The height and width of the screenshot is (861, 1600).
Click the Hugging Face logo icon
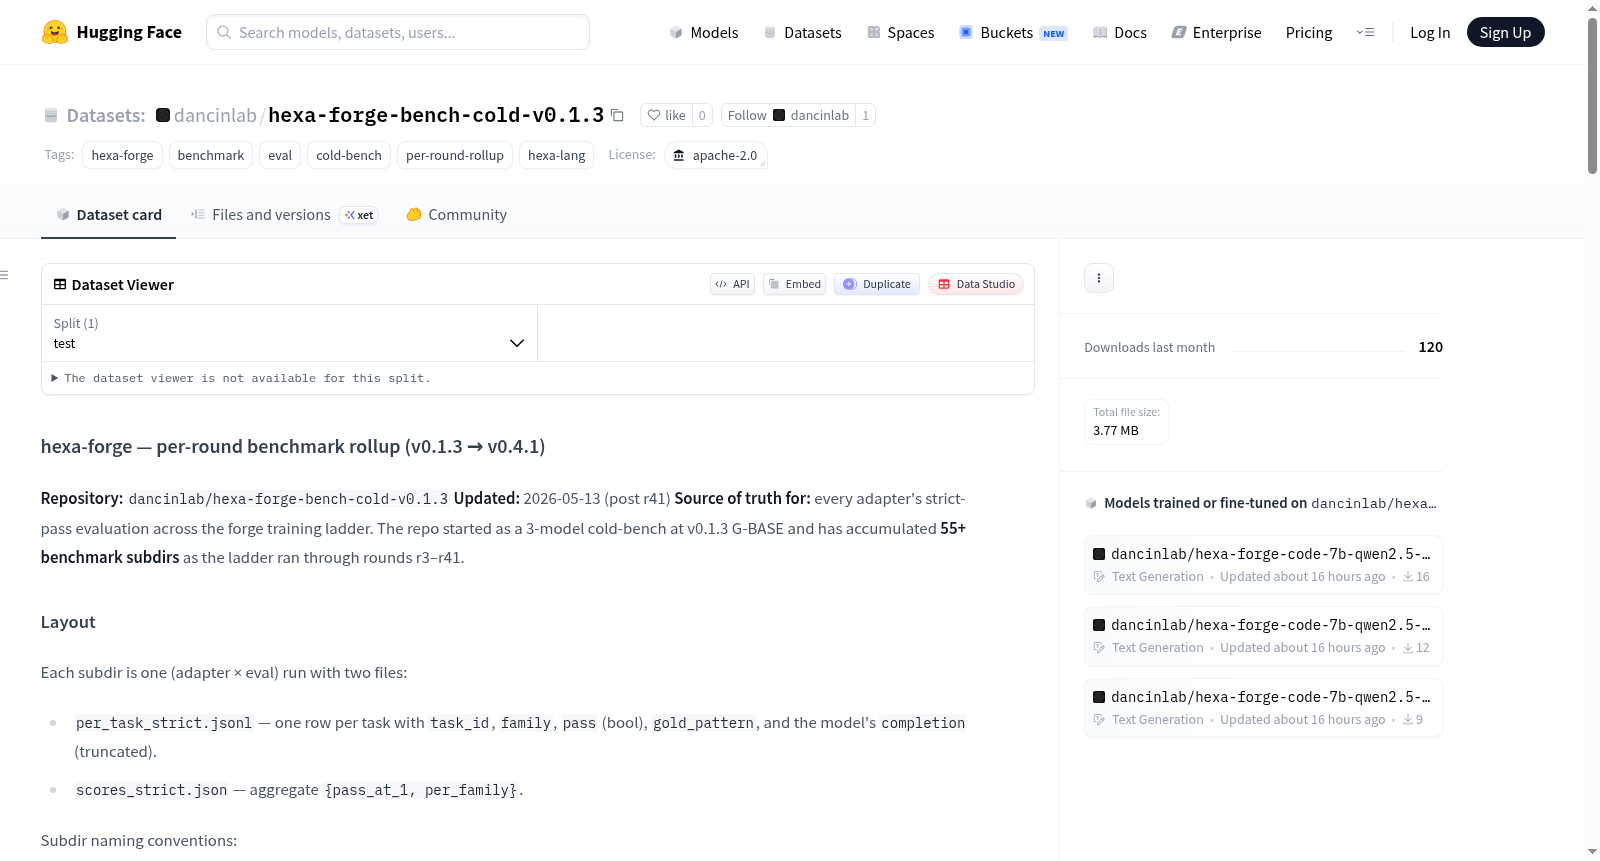[55, 32]
